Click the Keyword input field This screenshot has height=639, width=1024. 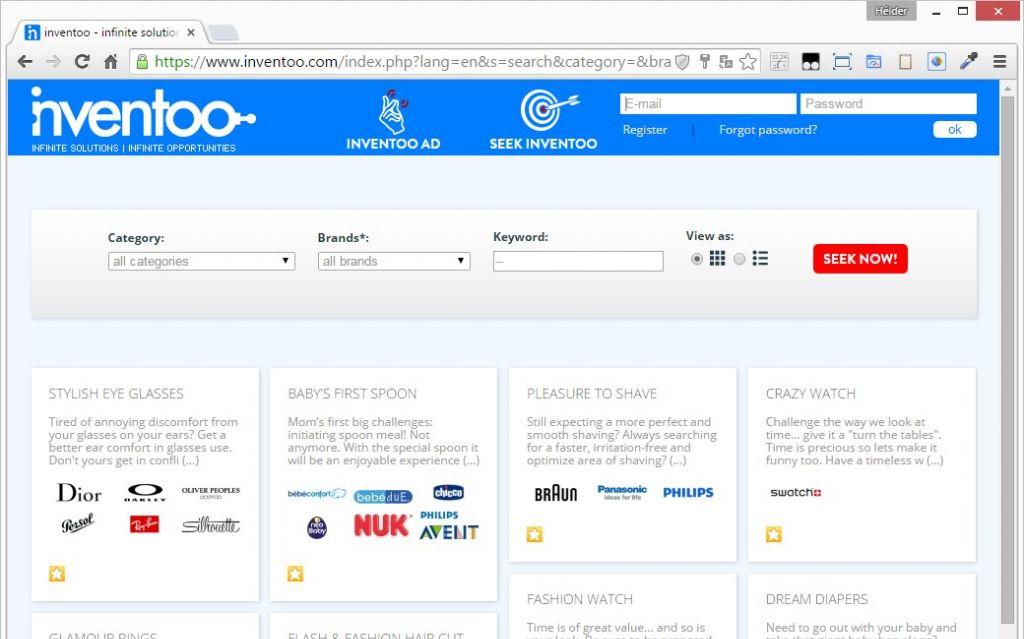[x=578, y=261]
